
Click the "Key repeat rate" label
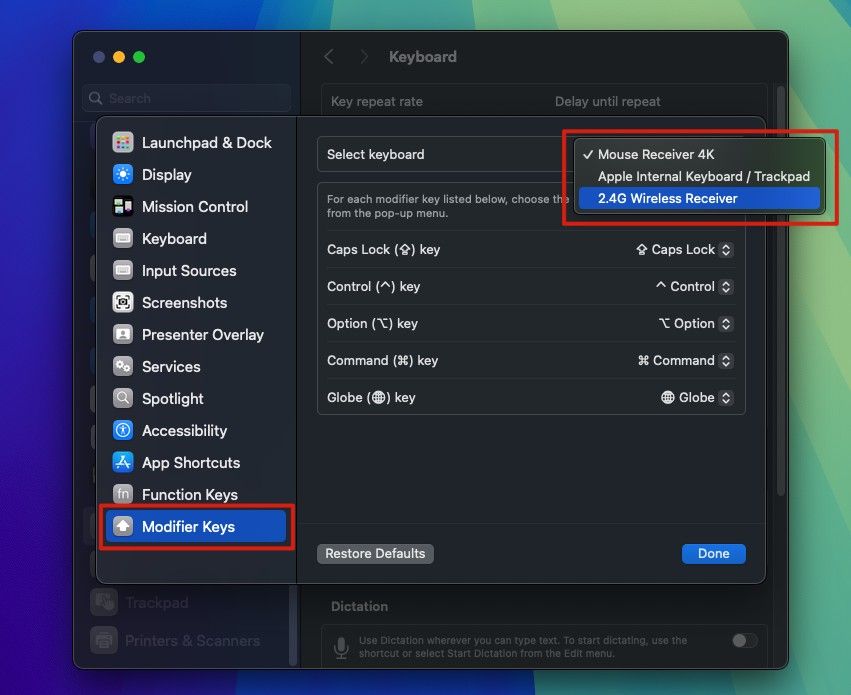(x=377, y=101)
